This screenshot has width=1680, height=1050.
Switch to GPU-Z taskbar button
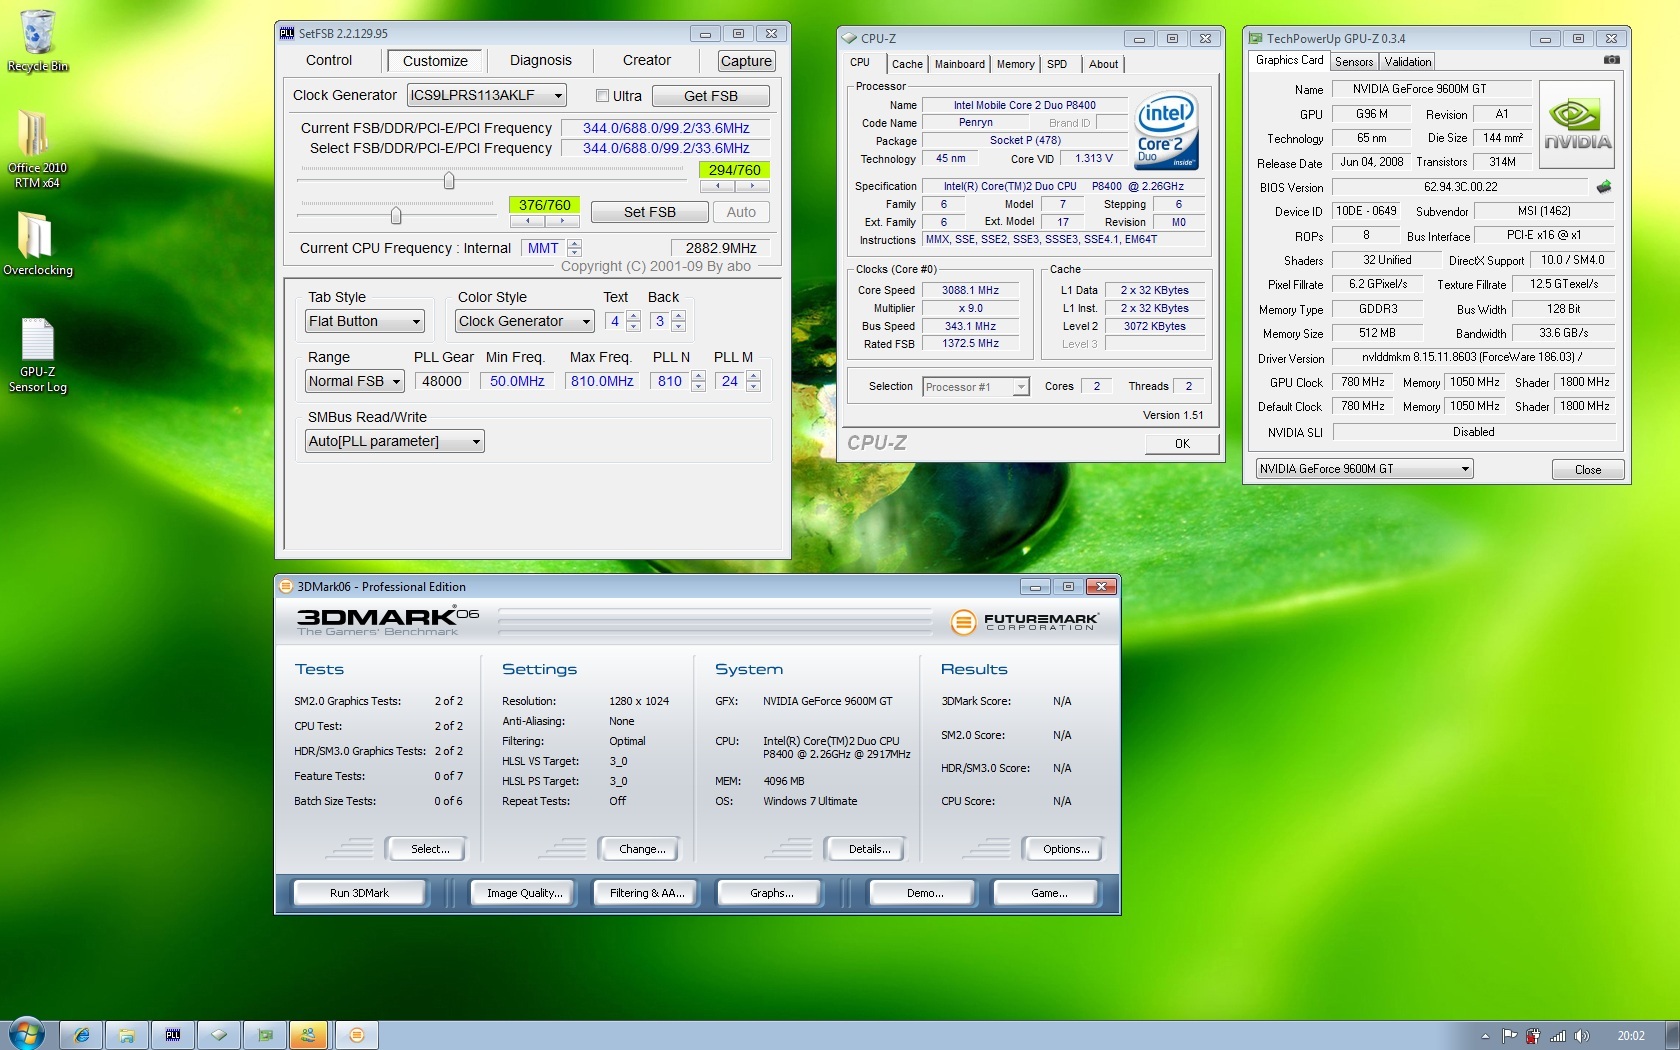265,1035
